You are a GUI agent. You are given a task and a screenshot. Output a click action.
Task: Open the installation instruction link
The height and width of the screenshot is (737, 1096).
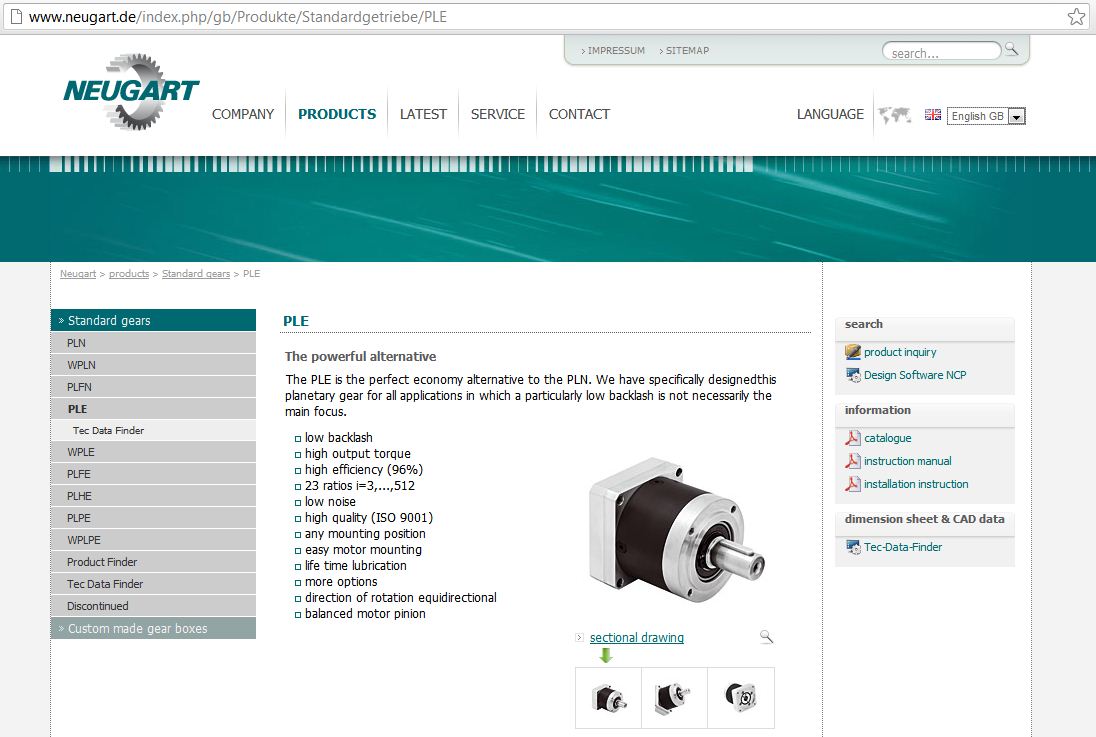916,484
